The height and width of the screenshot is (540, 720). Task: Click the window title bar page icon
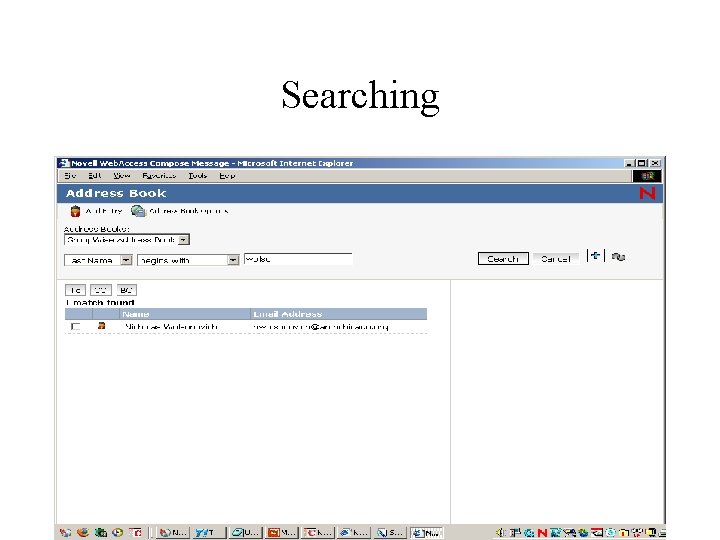[x=64, y=163]
